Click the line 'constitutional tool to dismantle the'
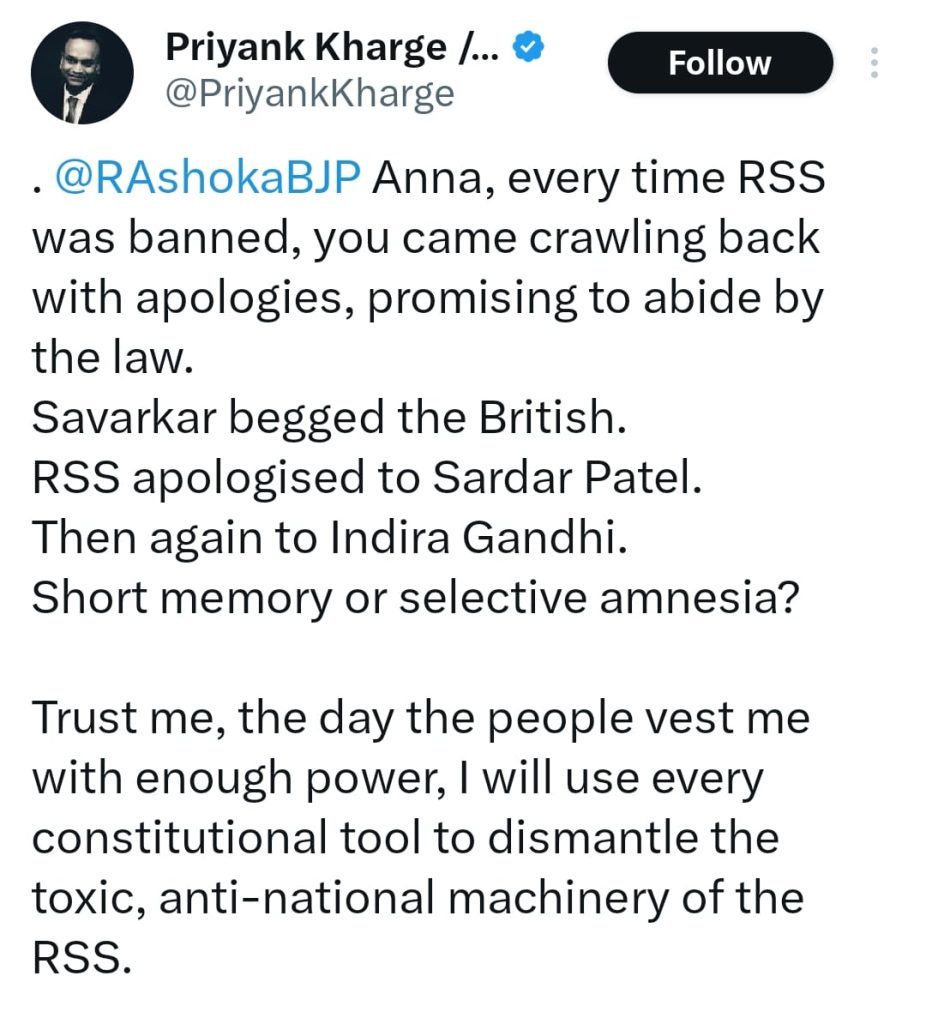 (x=405, y=836)
